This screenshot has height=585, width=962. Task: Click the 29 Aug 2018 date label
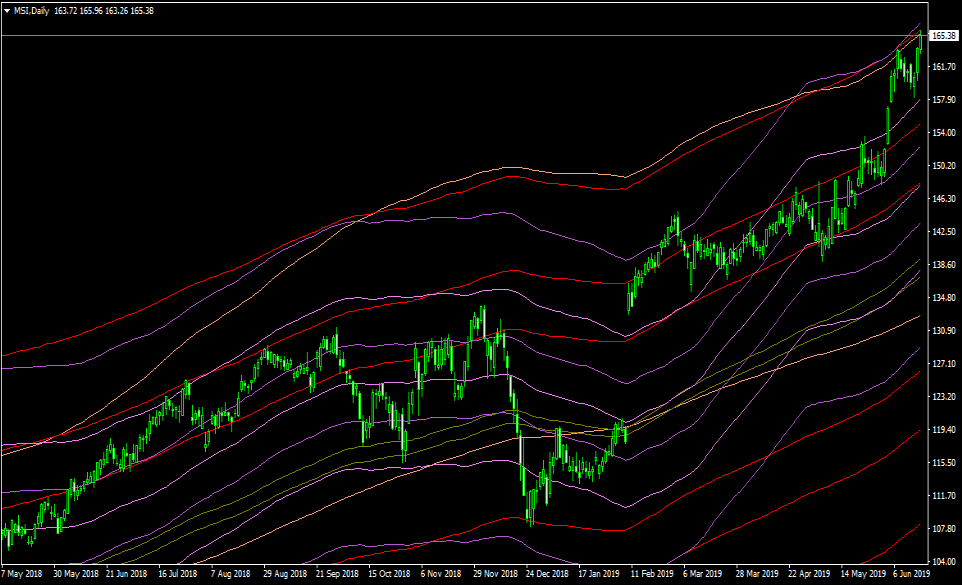point(284,575)
